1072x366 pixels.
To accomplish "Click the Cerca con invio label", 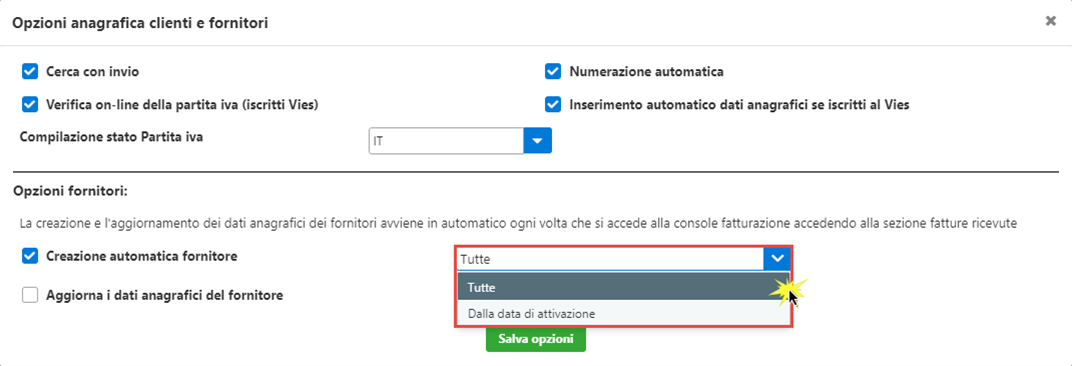I will tap(94, 71).
